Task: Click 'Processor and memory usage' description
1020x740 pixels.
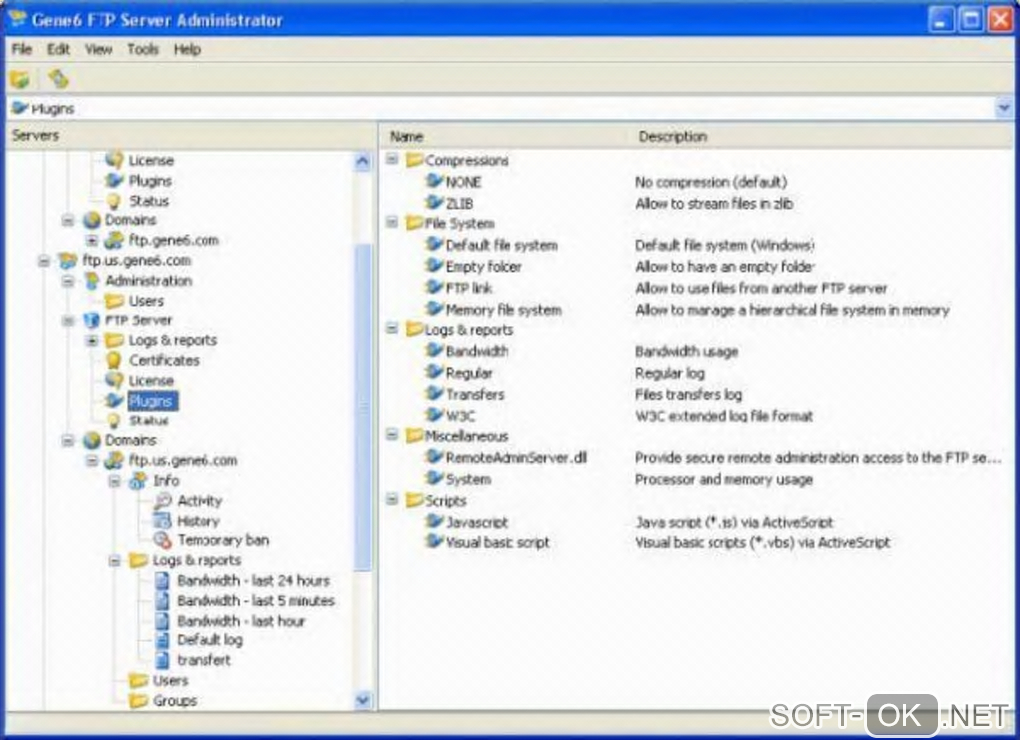Action: pyautogui.click(x=724, y=479)
